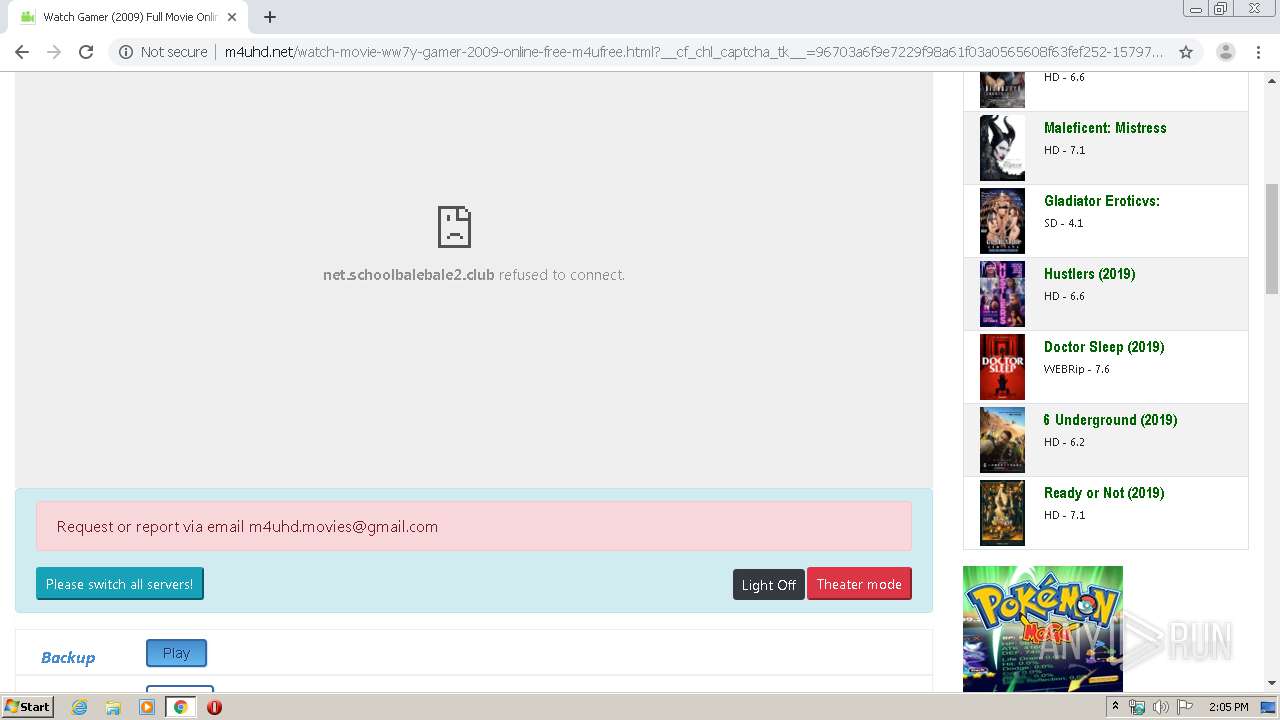Click the sad page error icon
The image size is (1280, 720).
tap(454, 227)
